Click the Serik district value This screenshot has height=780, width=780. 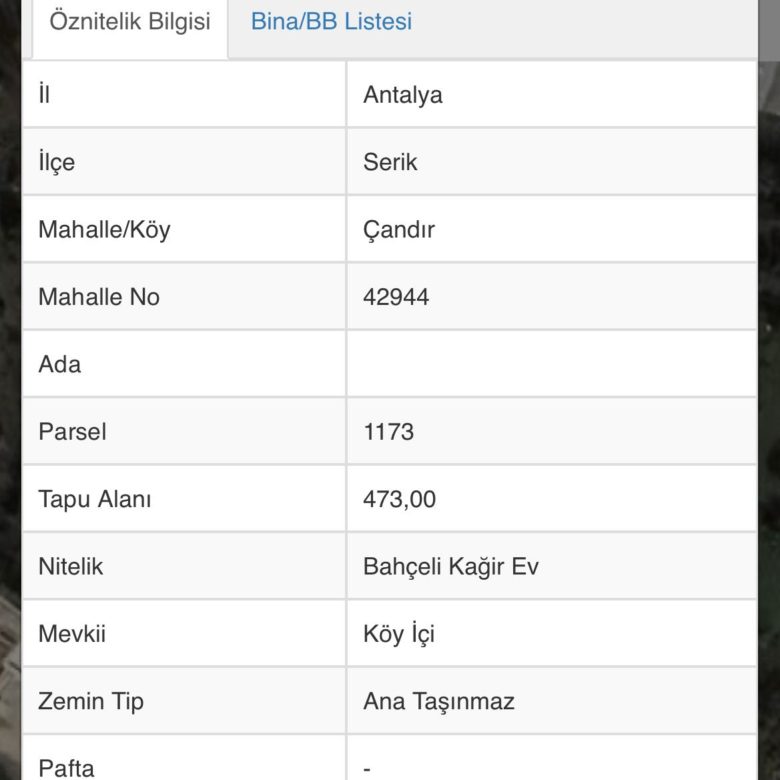pos(390,162)
